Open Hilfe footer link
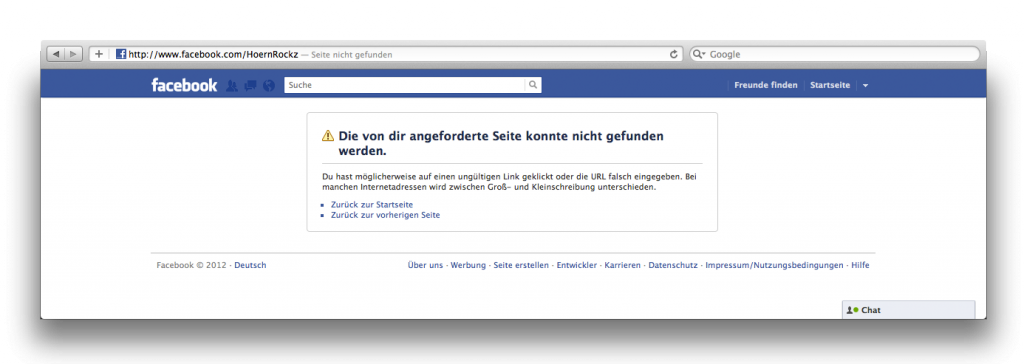Screen dimensions: 1024x364 860,265
